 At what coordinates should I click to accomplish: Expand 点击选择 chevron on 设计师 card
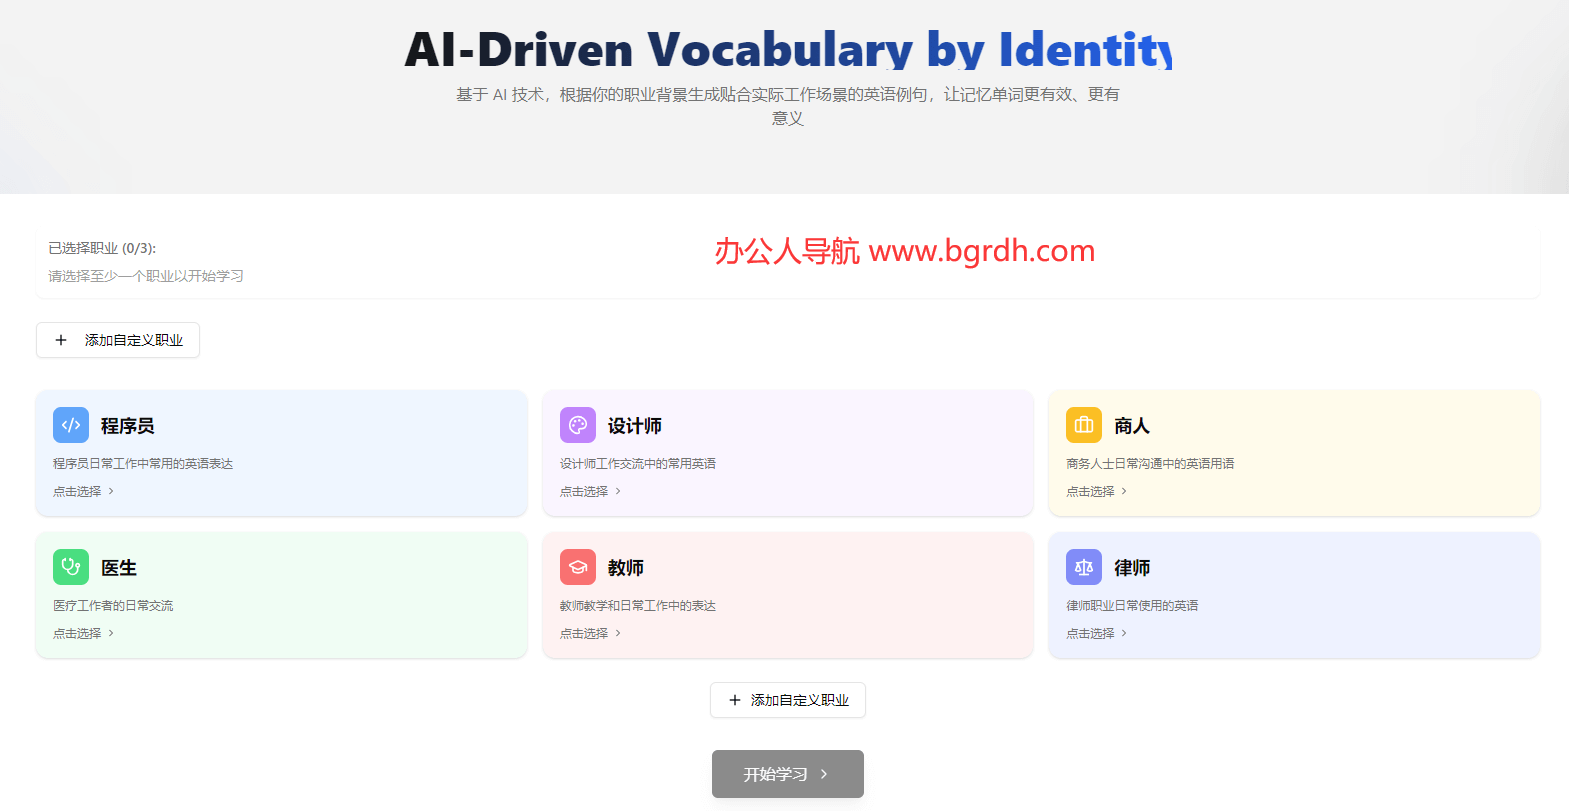point(618,491)
